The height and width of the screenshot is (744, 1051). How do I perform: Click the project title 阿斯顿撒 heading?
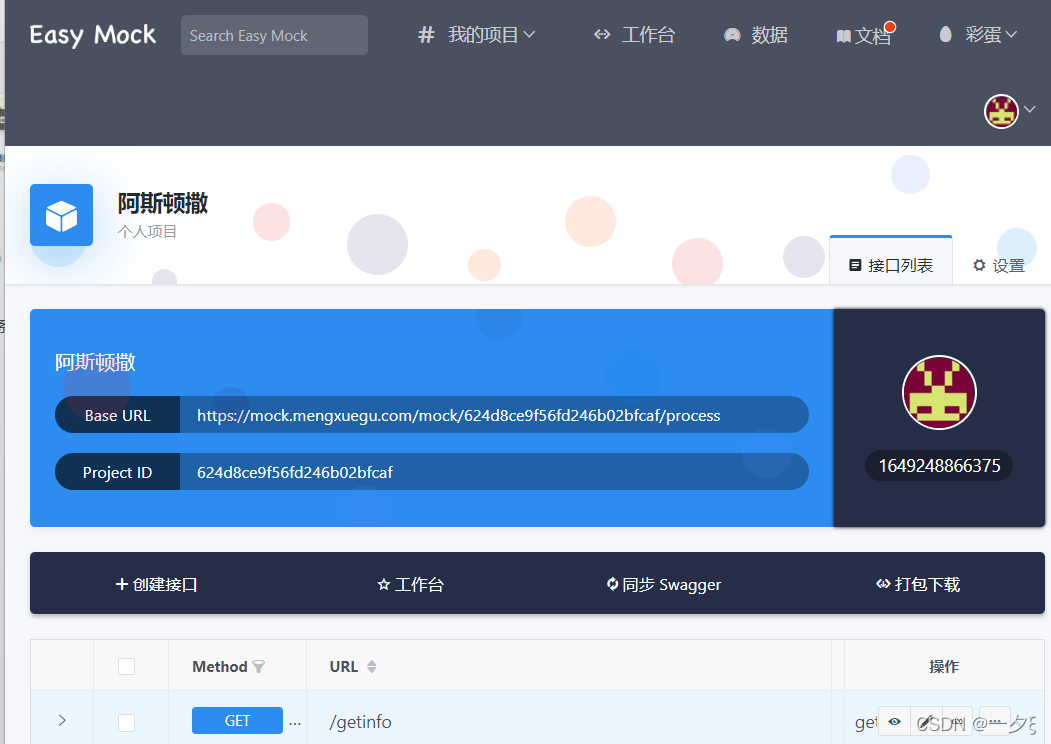pos(163,203)
